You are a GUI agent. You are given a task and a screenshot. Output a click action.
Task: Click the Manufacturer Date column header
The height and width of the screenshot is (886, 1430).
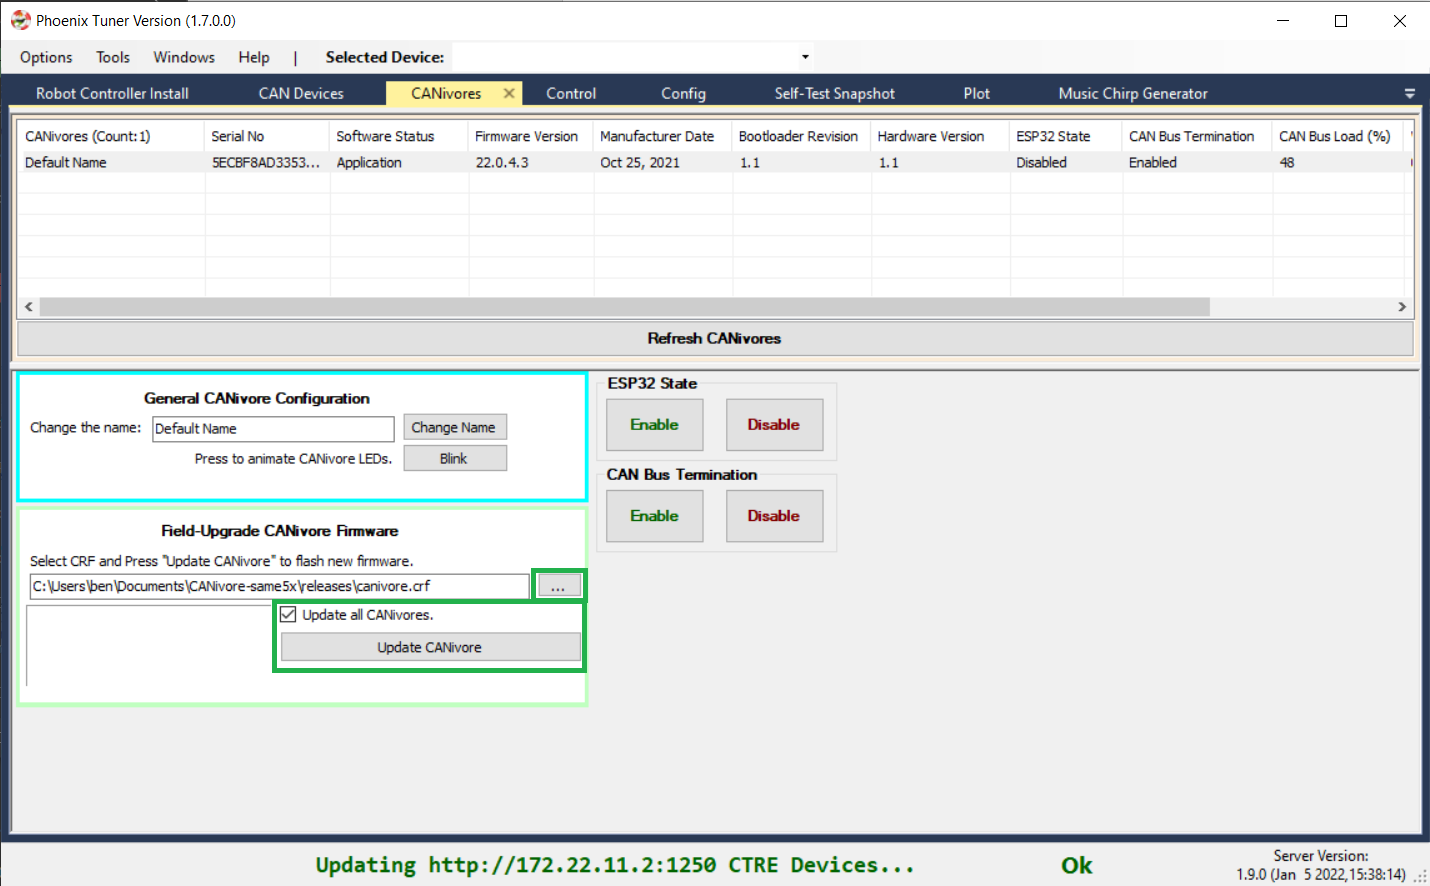tap(663, 136)
